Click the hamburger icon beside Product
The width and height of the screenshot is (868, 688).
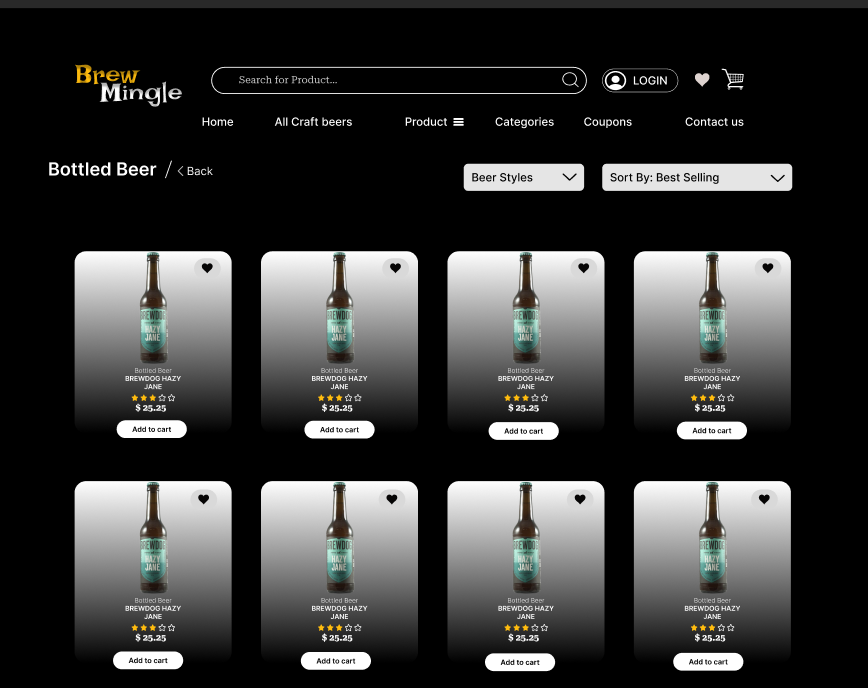pyautogui.click(x=458, y=122)
